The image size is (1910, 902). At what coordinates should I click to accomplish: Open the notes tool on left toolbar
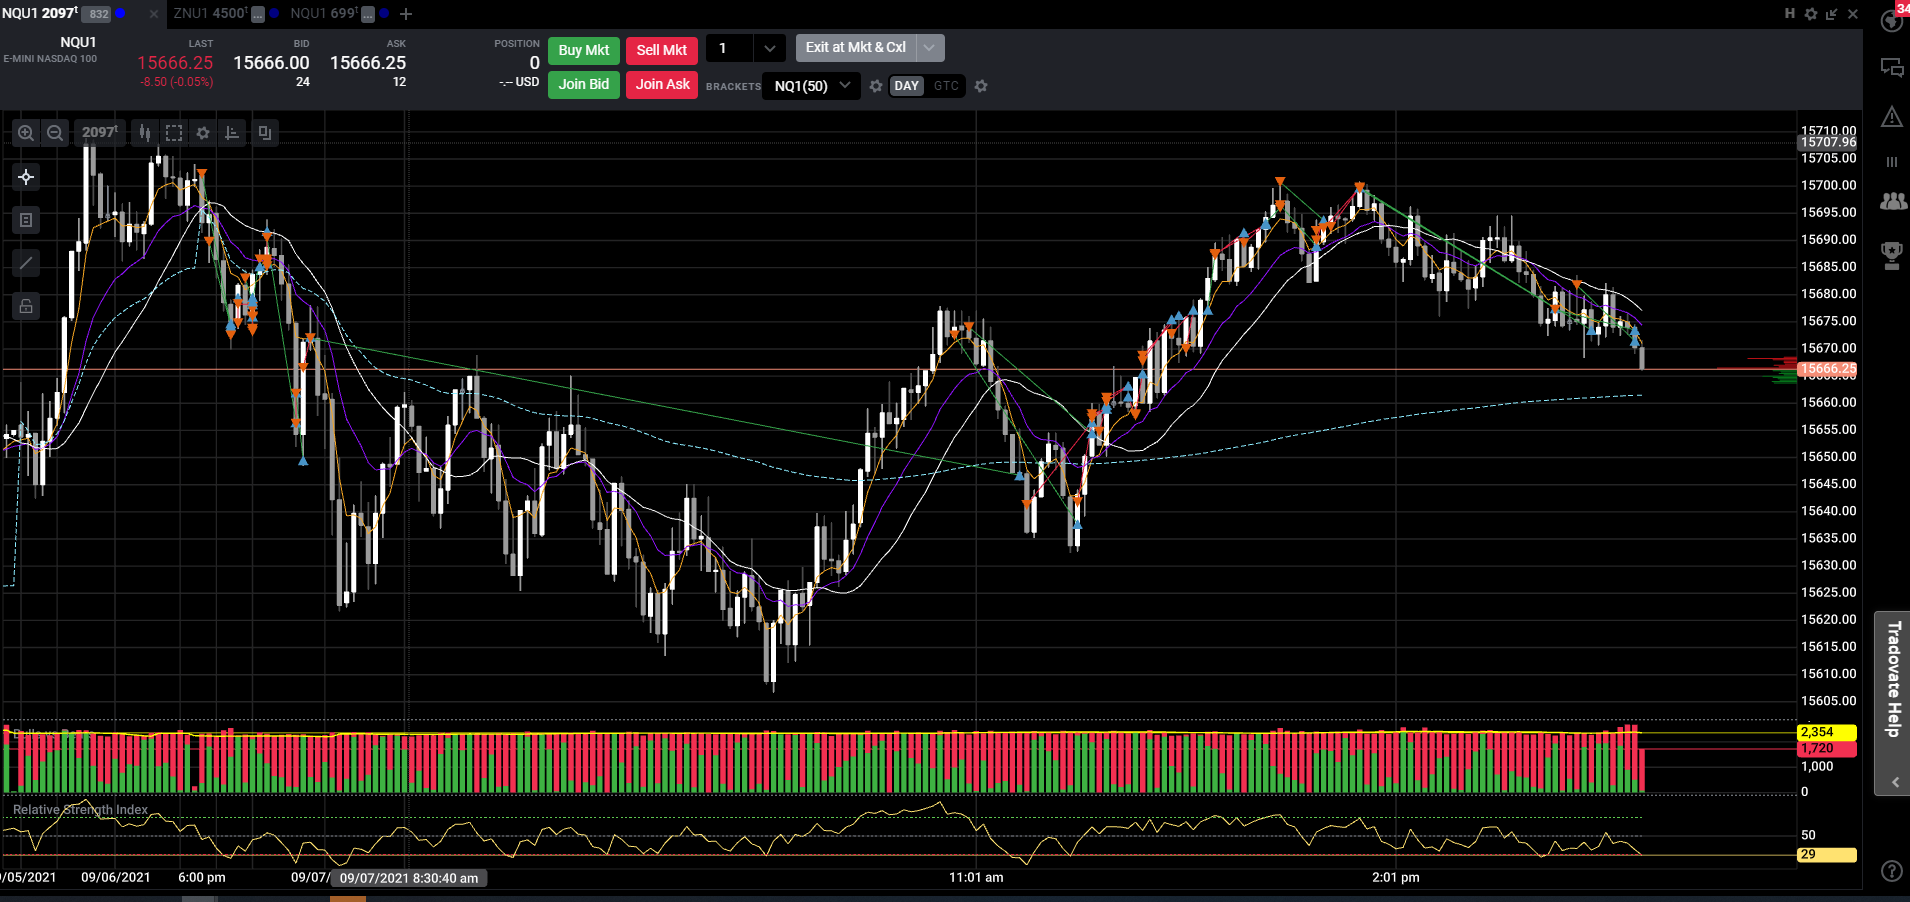(26, 220)
